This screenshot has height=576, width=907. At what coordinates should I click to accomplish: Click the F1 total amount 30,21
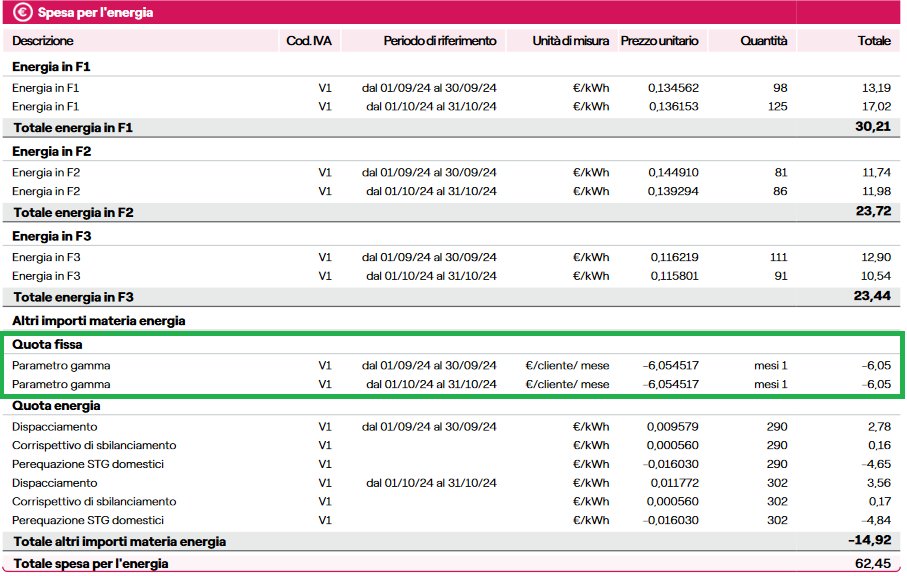pos(872,128)
